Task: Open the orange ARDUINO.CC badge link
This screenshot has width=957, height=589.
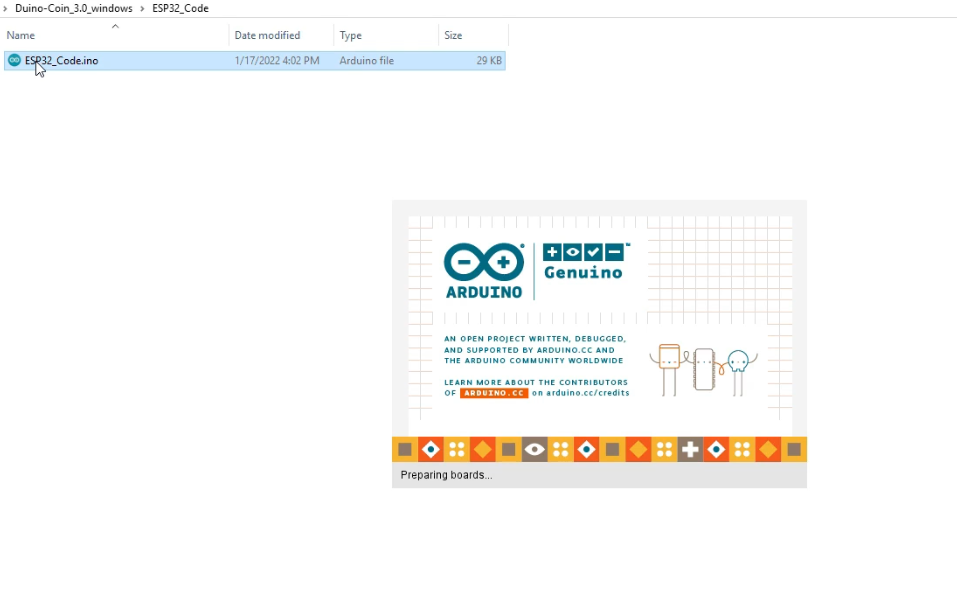Action: (496, 393)
